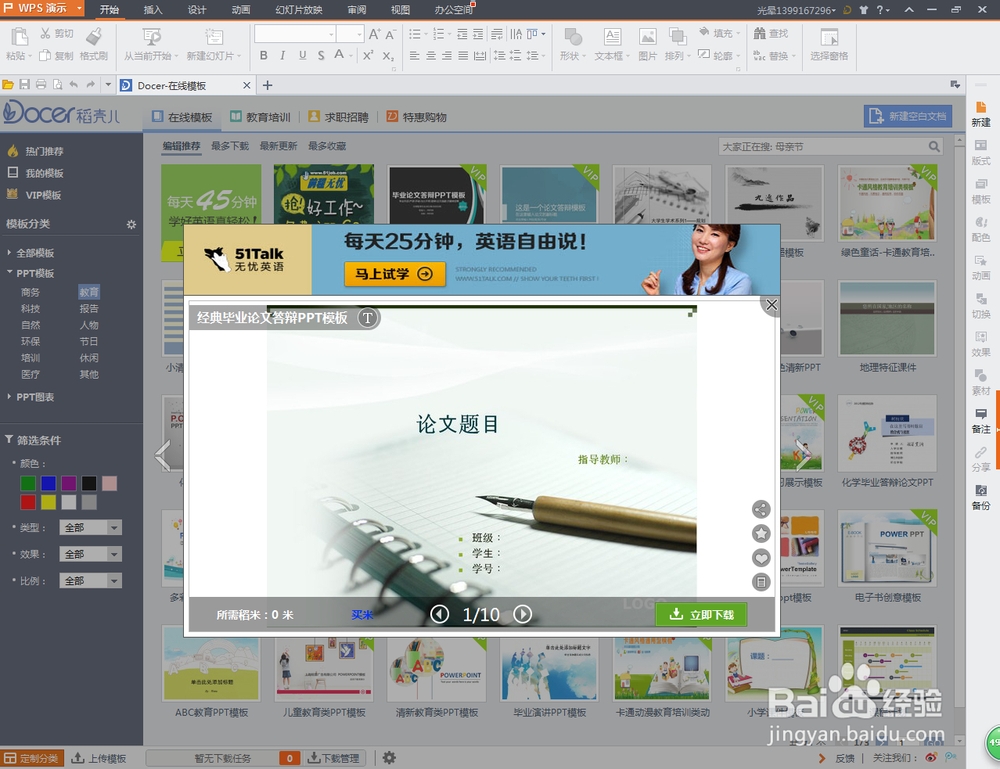Go to next slide in preview
1000x769 pixels.
point(522,614)
